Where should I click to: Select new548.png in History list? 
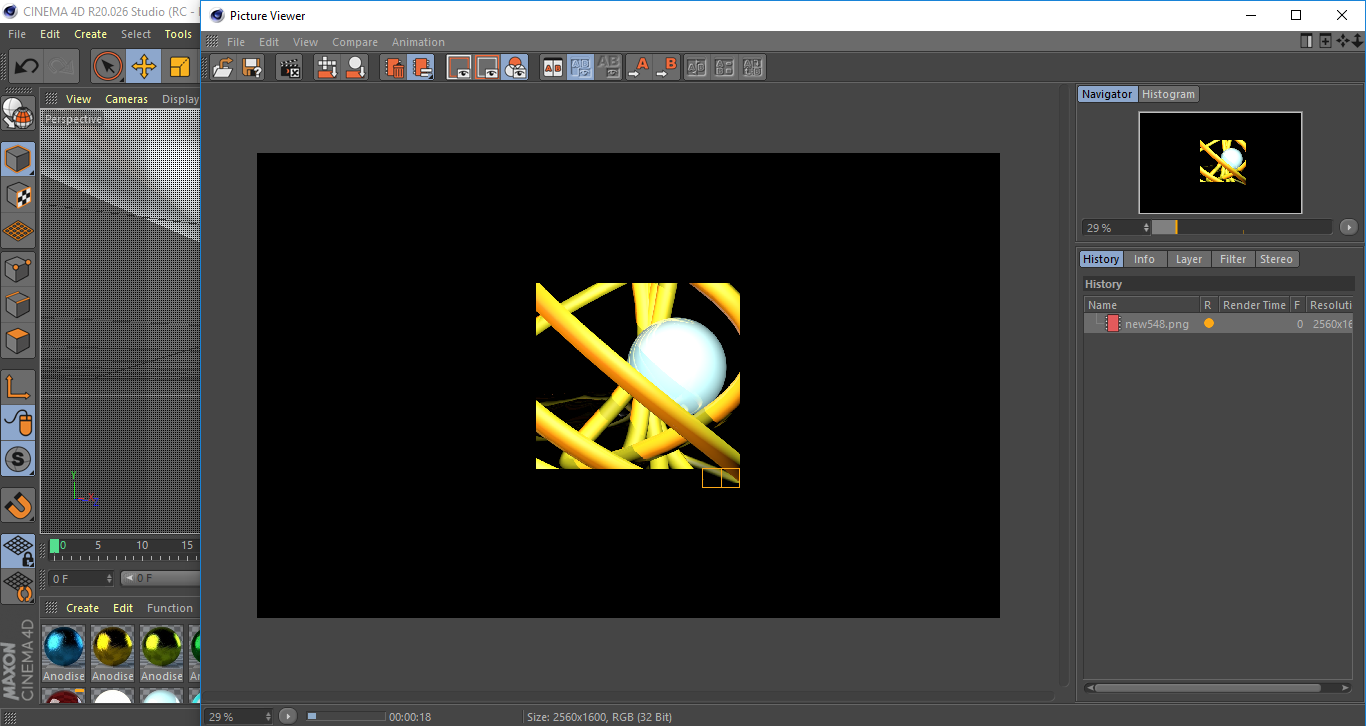[x=1219, y=324]
